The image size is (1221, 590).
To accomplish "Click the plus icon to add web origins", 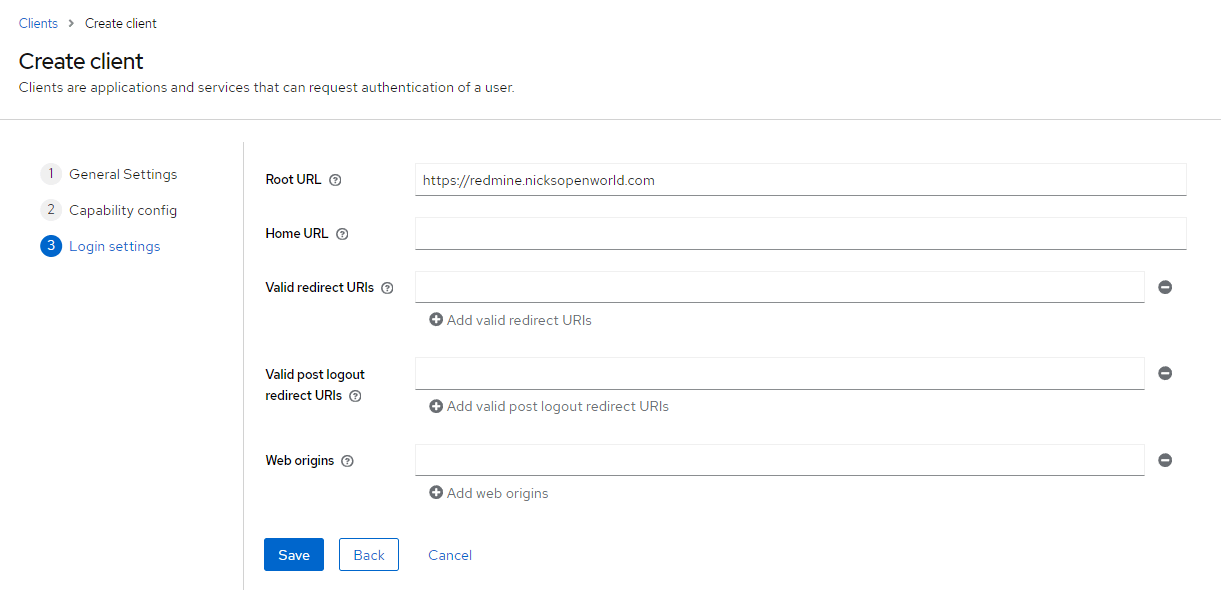I will (436, 492).
